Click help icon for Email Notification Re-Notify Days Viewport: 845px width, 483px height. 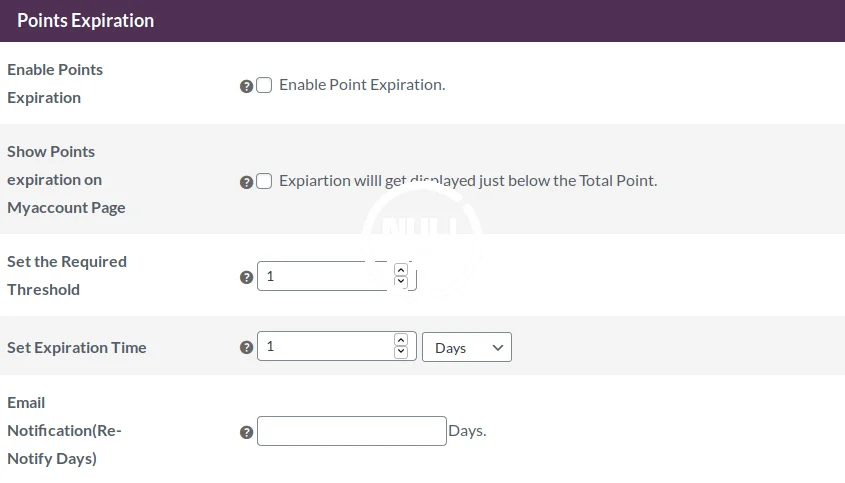(247, 433)
